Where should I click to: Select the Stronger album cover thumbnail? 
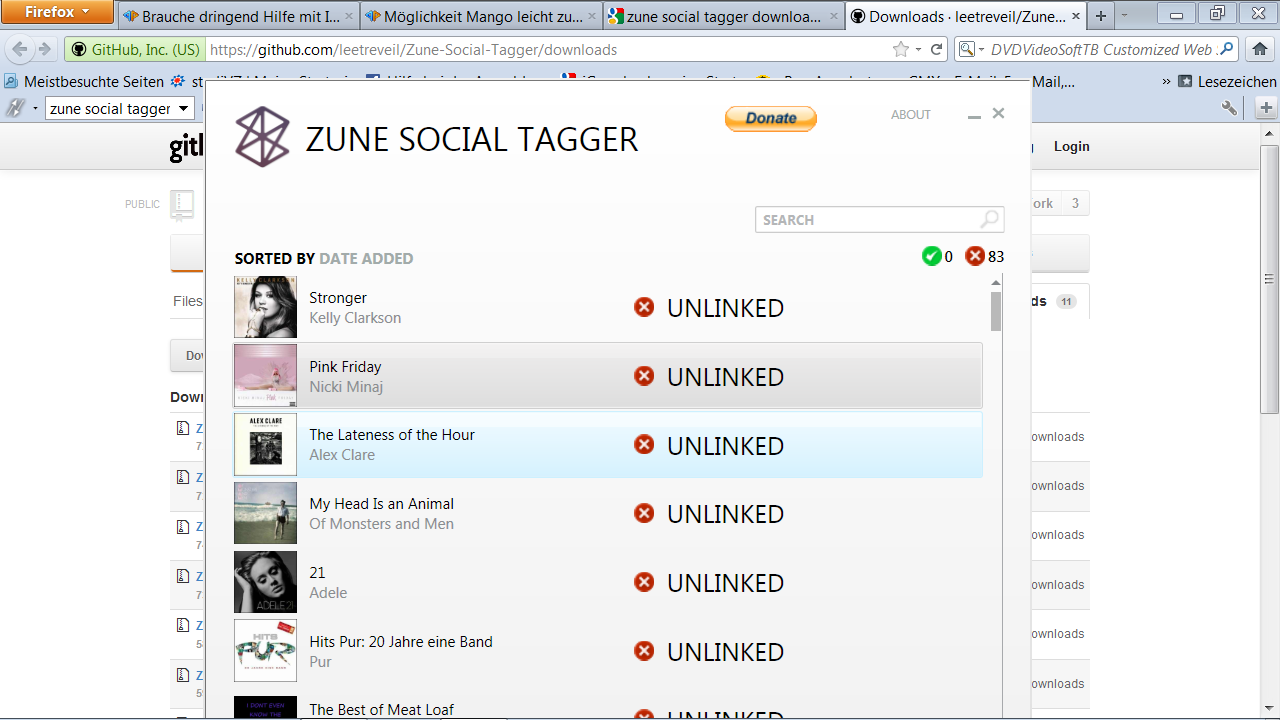click(265, 307)
